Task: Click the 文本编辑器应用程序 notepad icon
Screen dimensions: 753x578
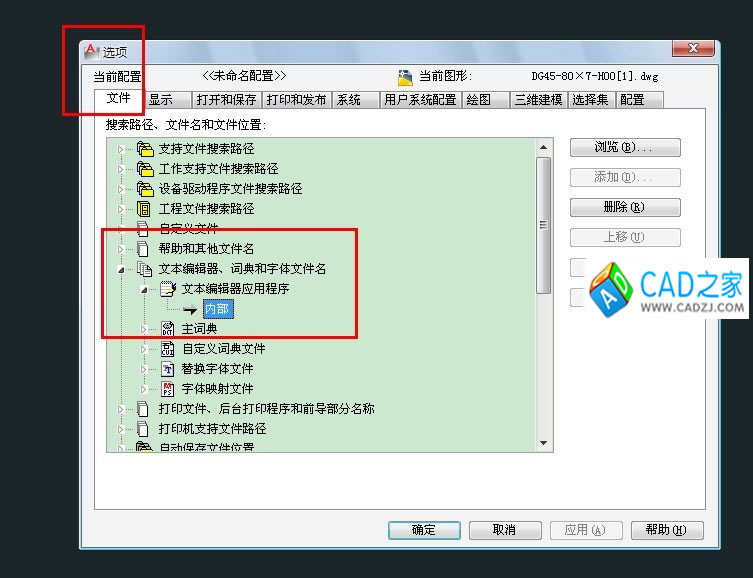Action: tap(168, 289)
